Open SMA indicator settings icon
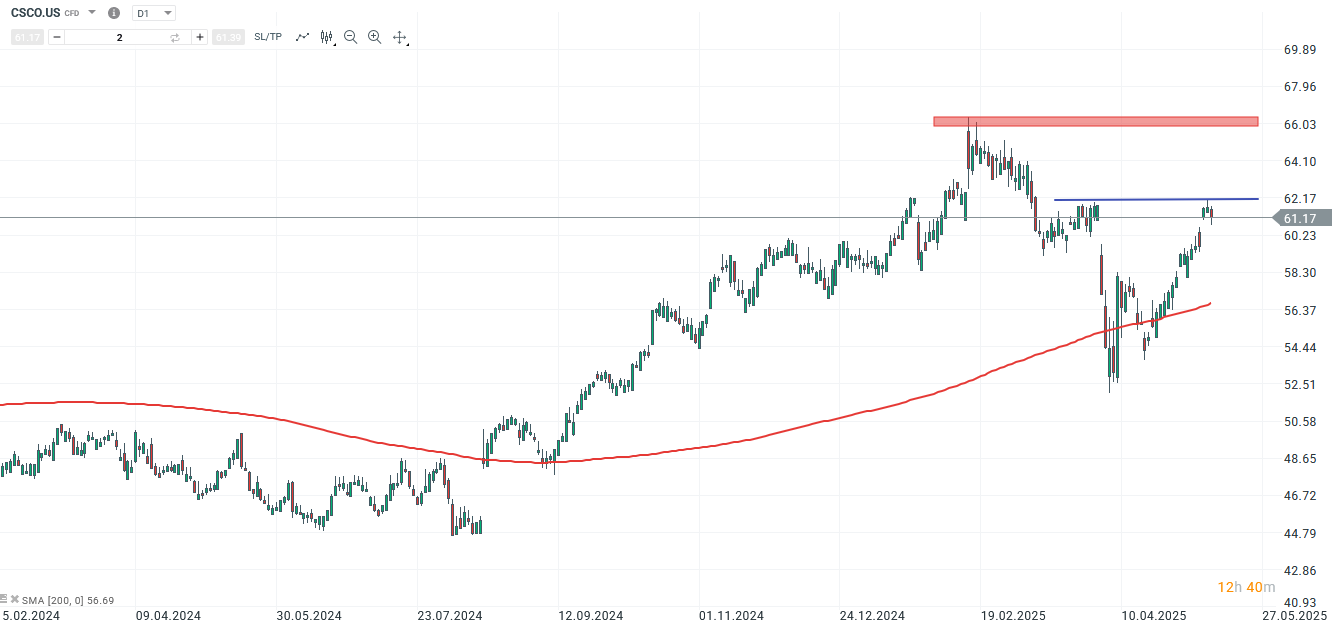The height and width of the screenshot is (626, 1342). tap(5, 600)
